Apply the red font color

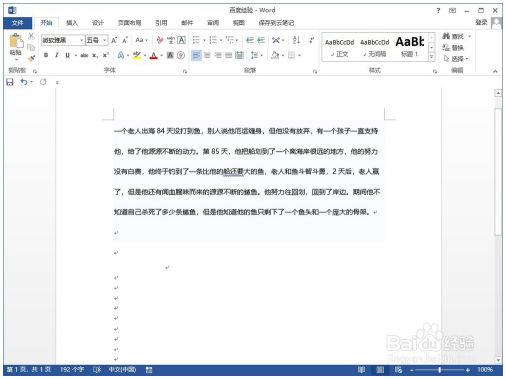point(153,55)
